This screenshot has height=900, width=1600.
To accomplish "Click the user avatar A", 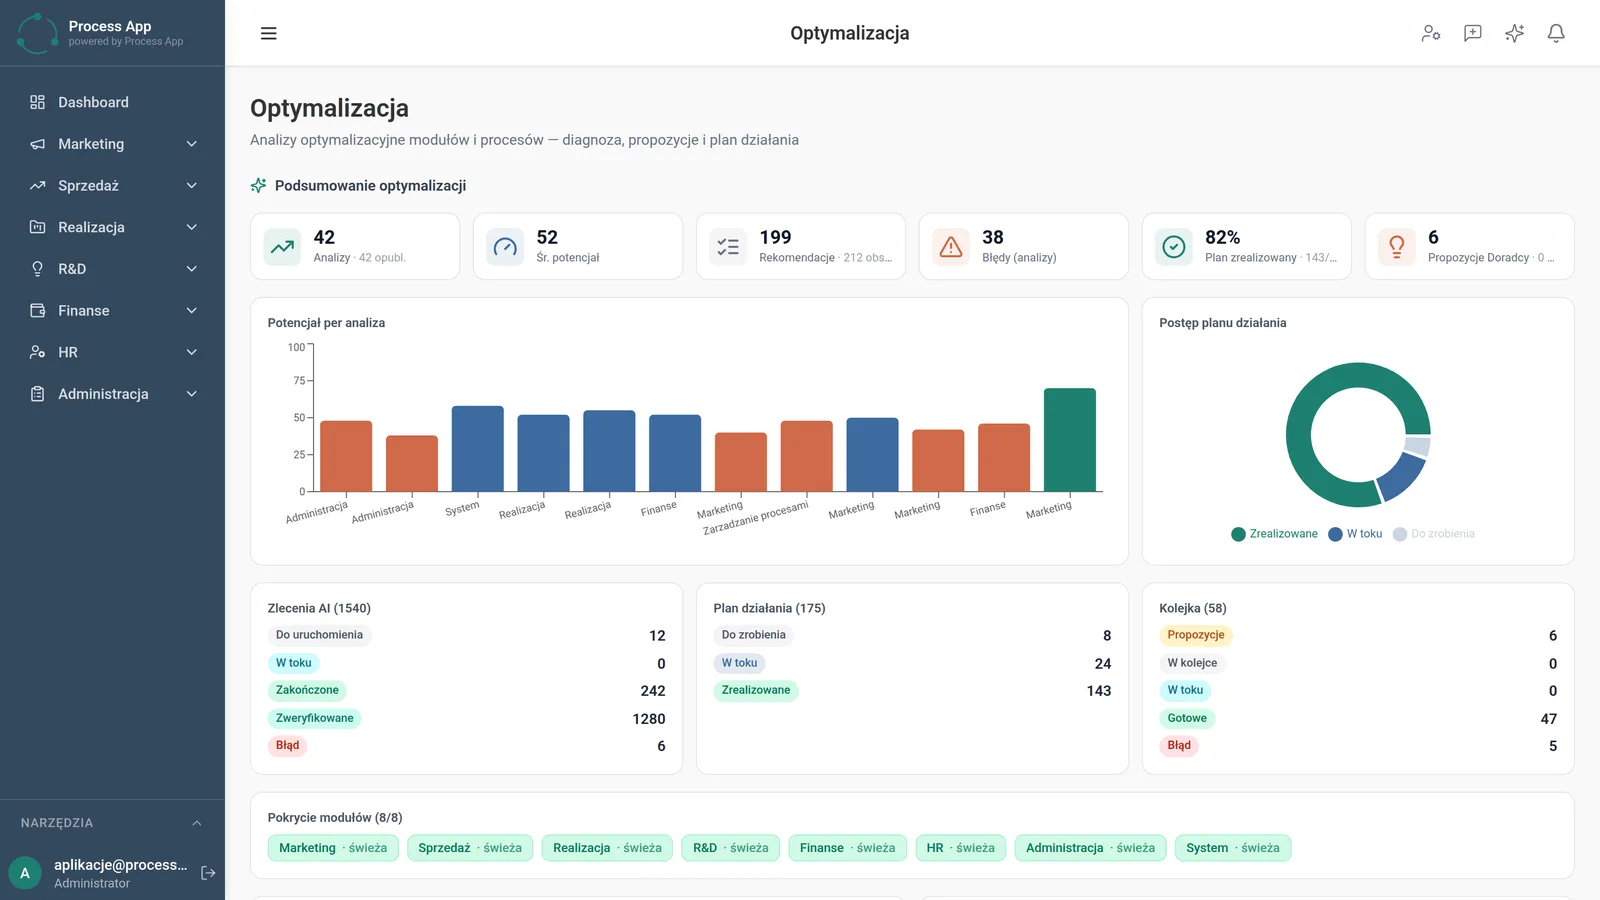I will (25, 873).
